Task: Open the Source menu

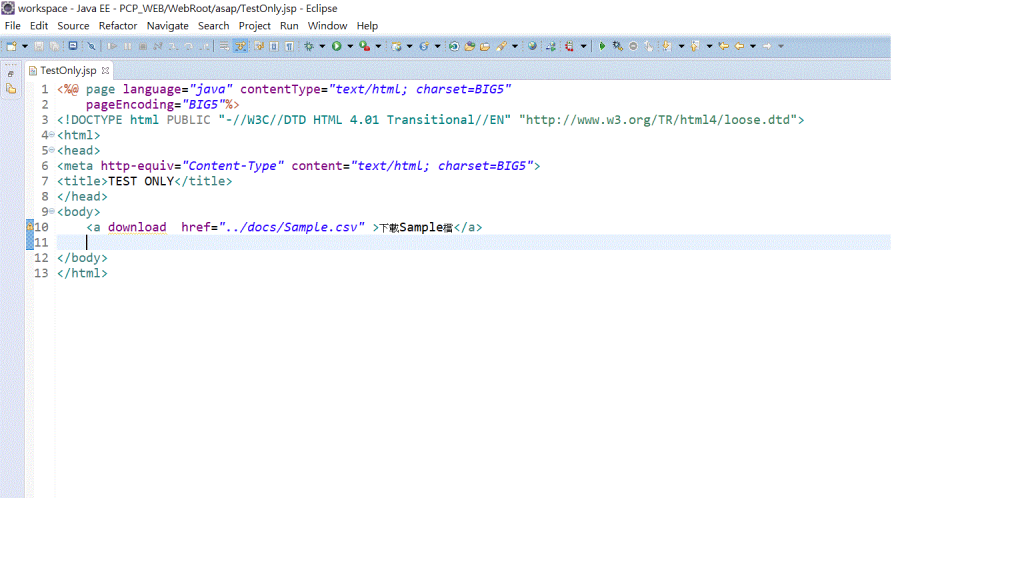Action: point(73,26)
